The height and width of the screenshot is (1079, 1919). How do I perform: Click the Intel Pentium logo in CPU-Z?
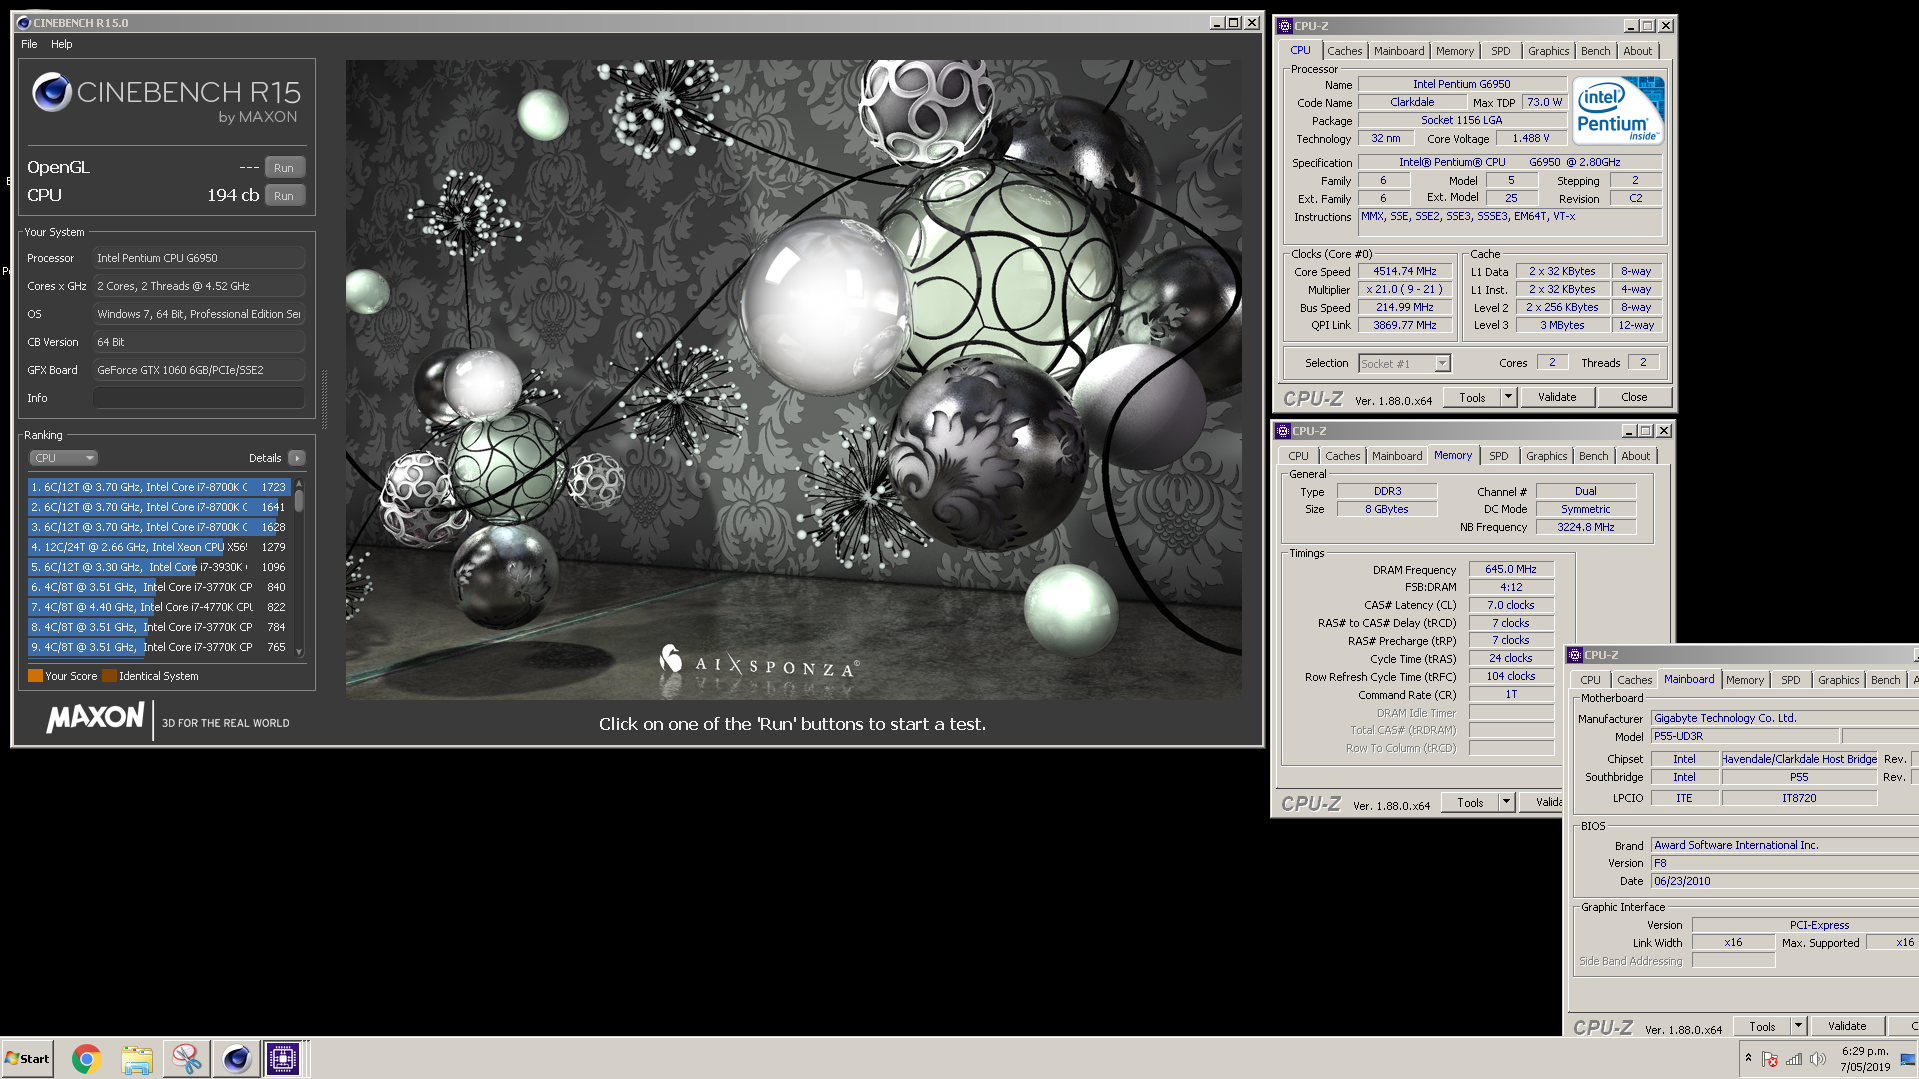tap(1618, 110)
